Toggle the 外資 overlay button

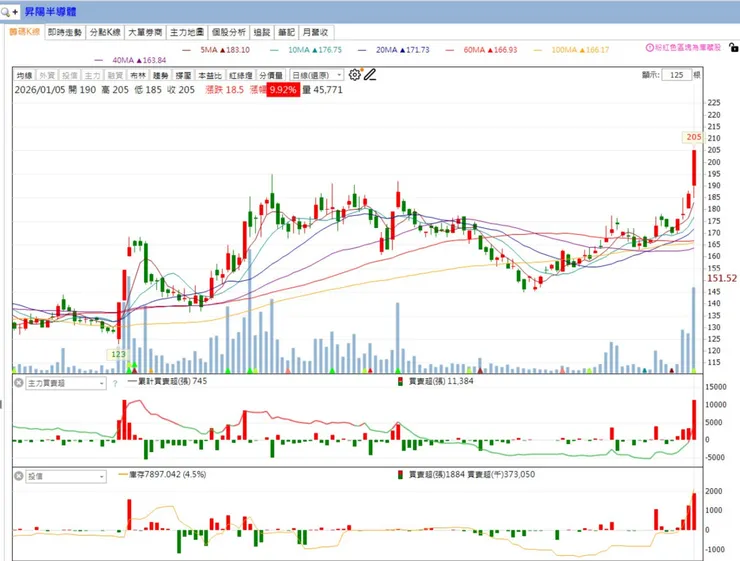click(47, 75)
